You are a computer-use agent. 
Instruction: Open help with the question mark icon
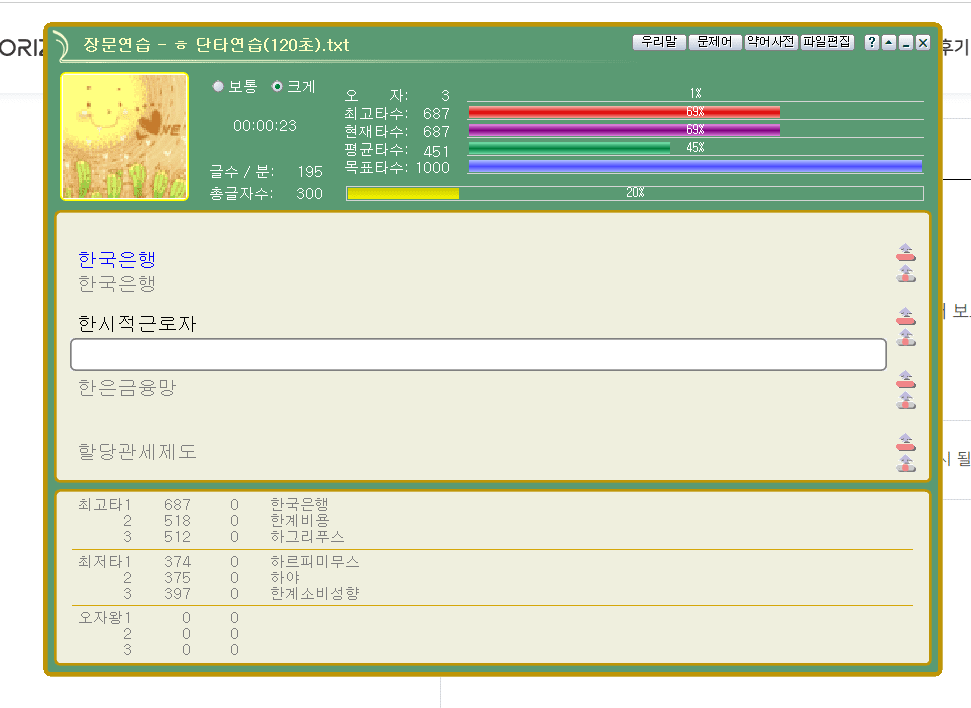[x=871, y=43]
